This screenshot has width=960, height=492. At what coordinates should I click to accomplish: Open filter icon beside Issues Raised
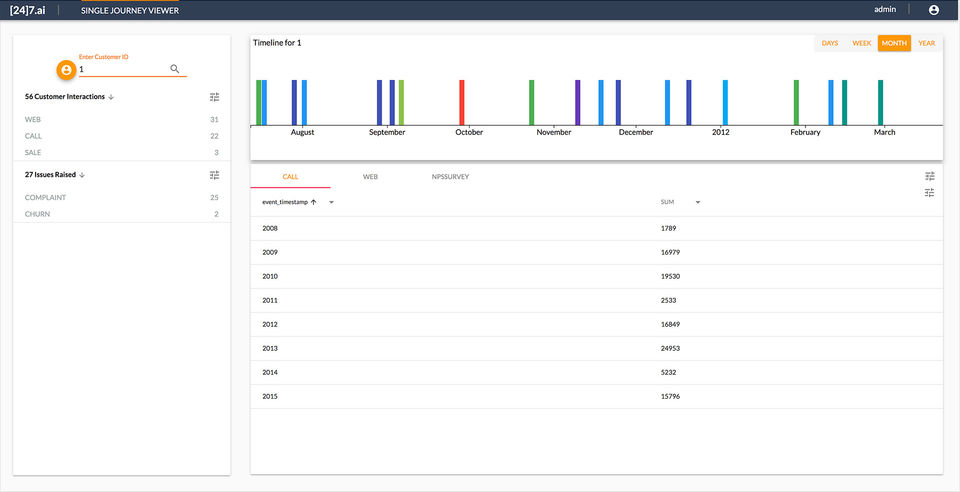coord(214,175)
